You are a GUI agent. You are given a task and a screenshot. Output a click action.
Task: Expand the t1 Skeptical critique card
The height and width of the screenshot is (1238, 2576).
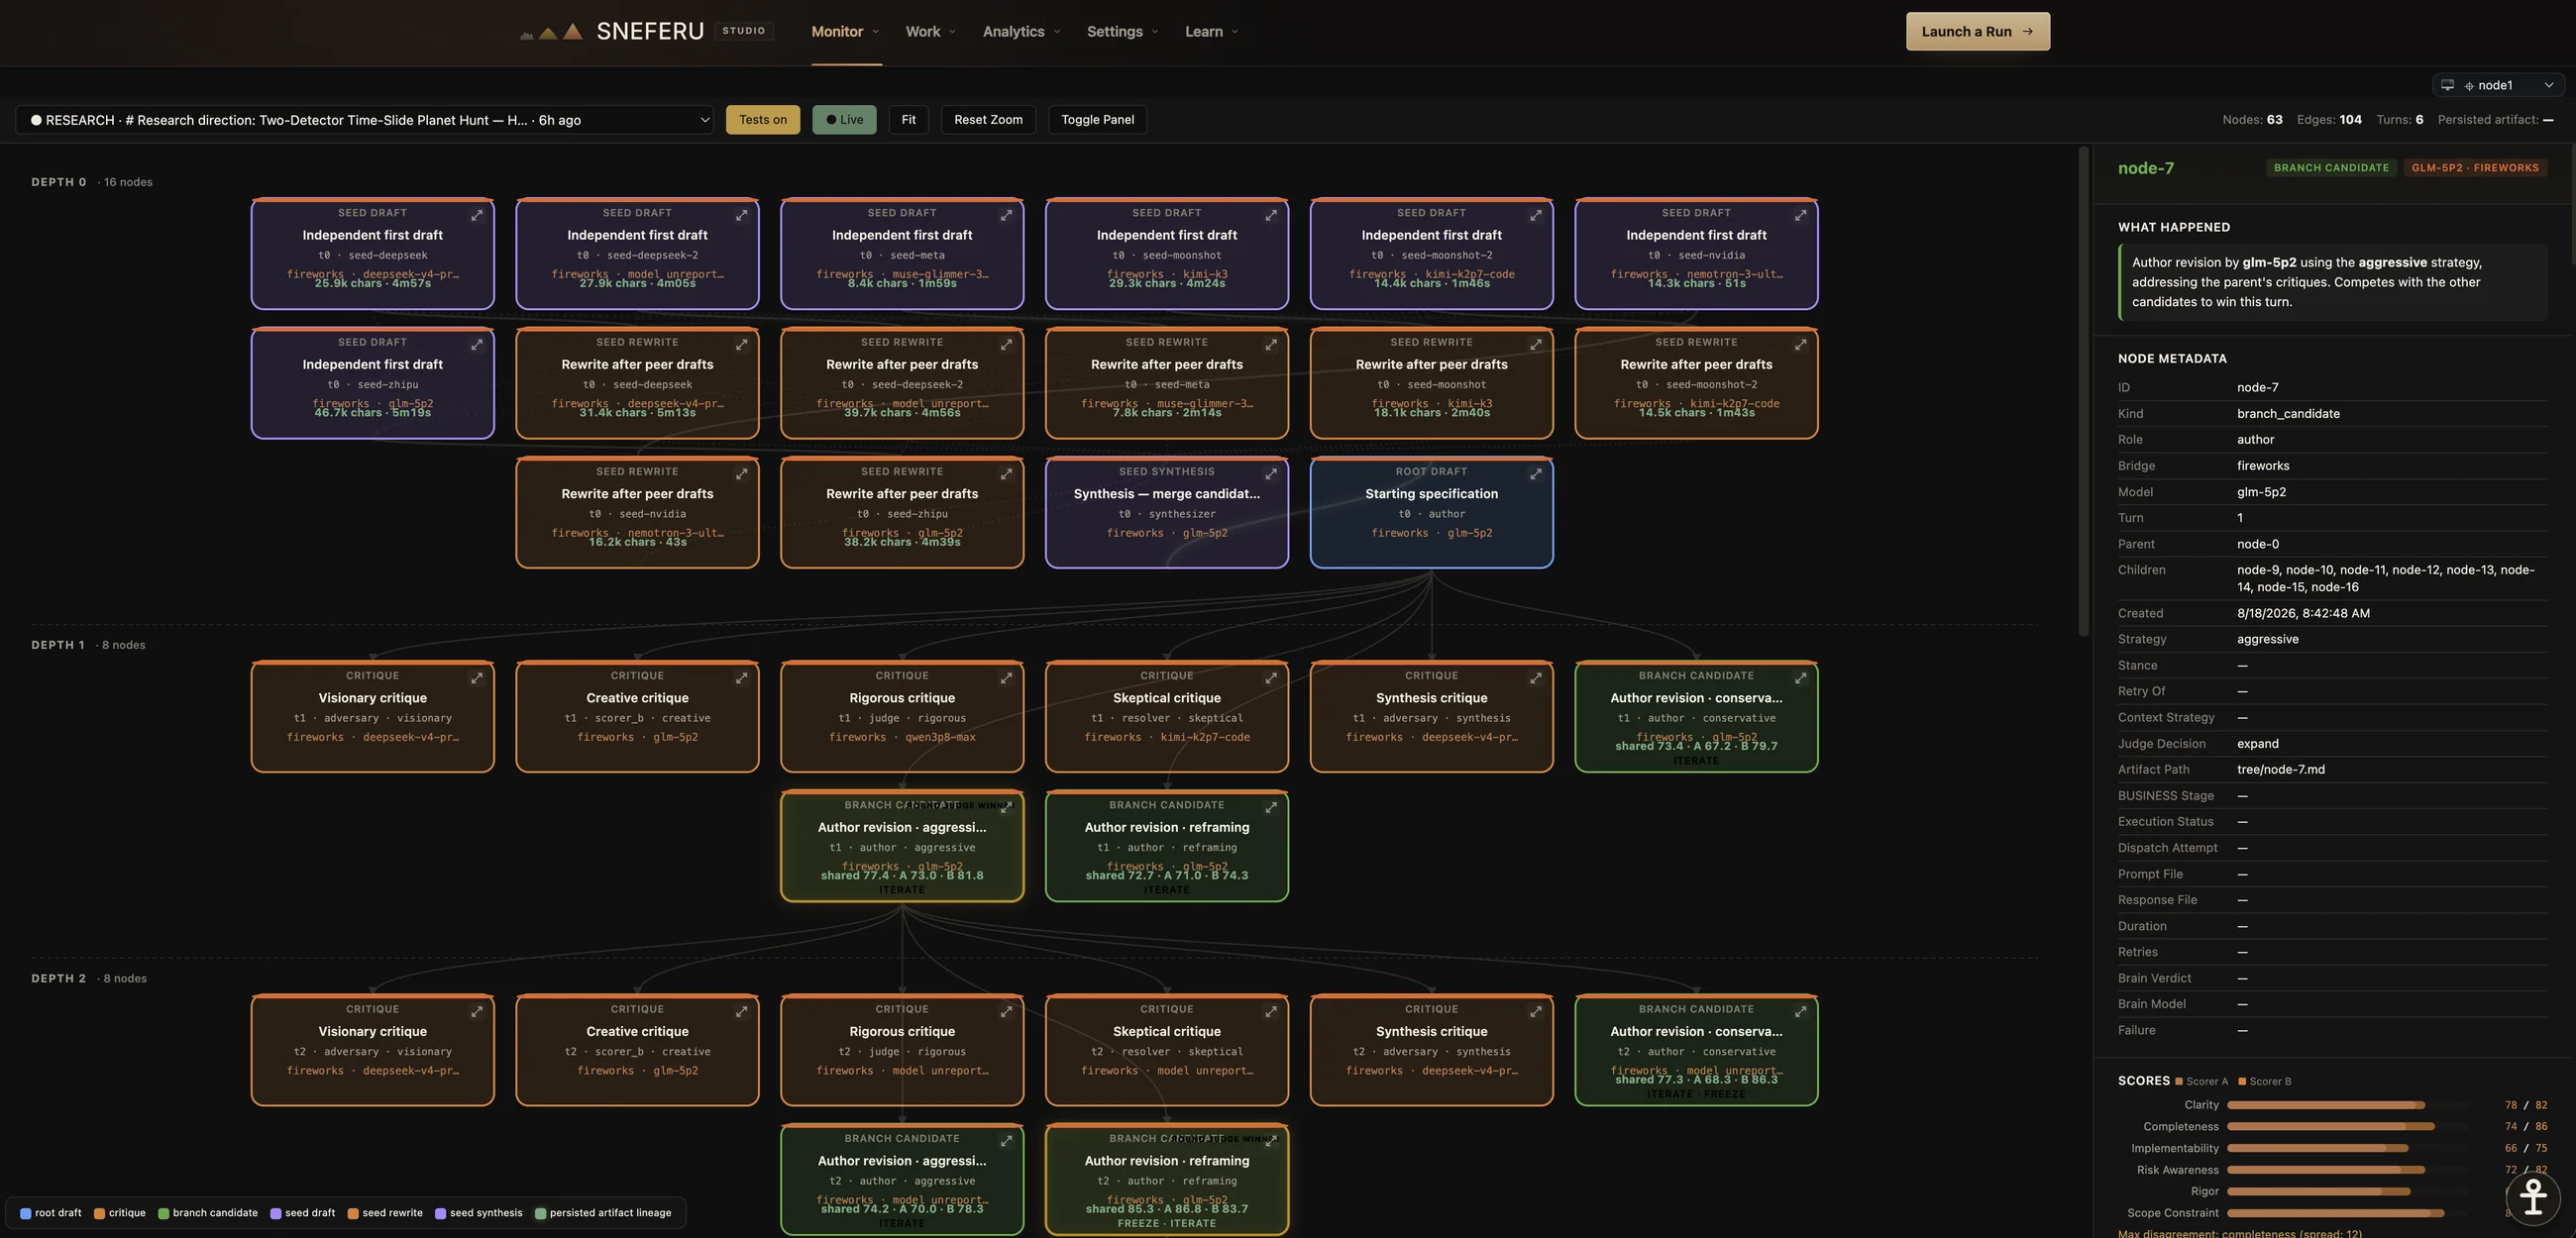pos(1271,678)
